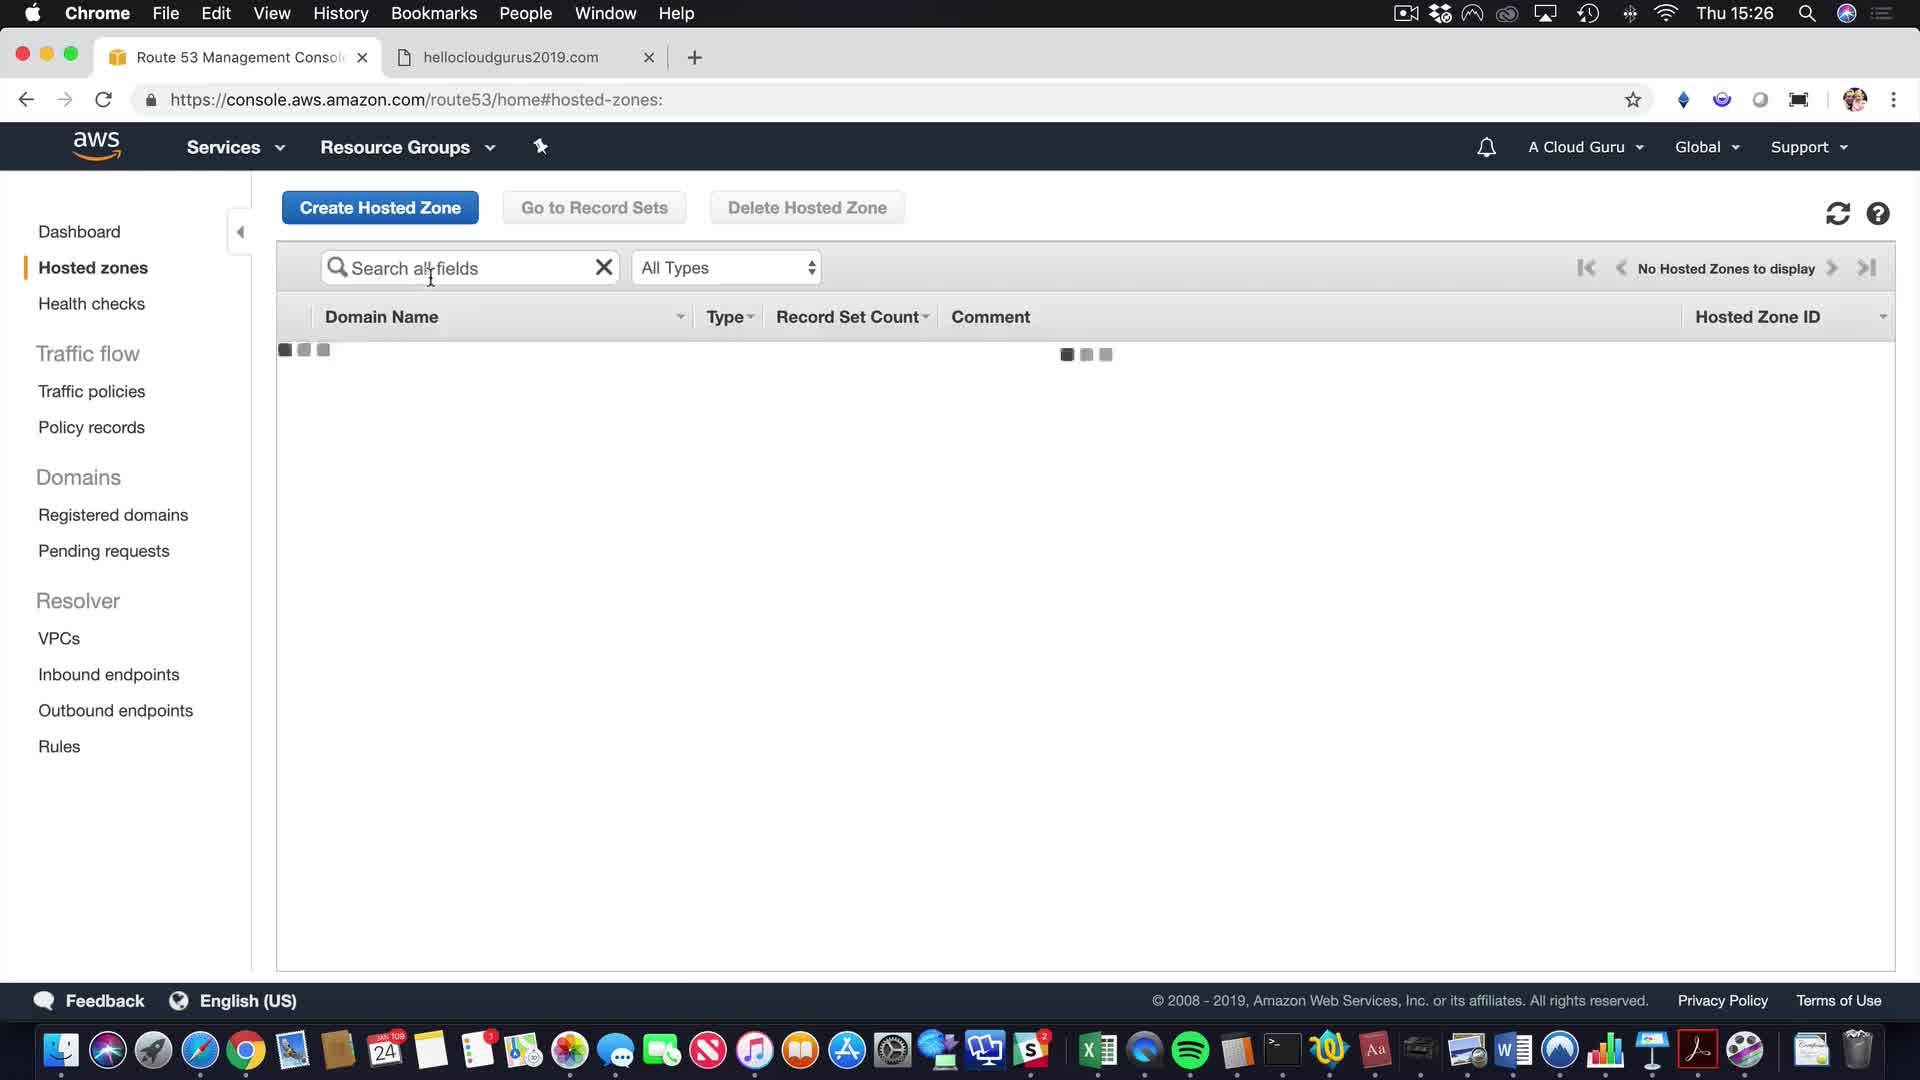
Task: Open the A Cloud Guru account menu
Action: (1585, 147)
